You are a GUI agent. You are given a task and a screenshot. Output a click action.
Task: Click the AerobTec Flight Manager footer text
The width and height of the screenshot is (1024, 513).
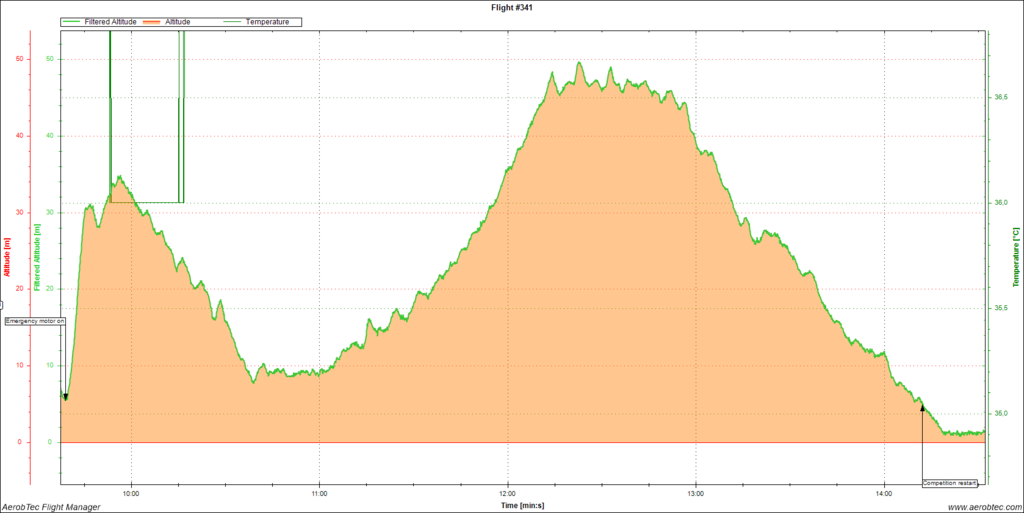[x=50, y=507]
